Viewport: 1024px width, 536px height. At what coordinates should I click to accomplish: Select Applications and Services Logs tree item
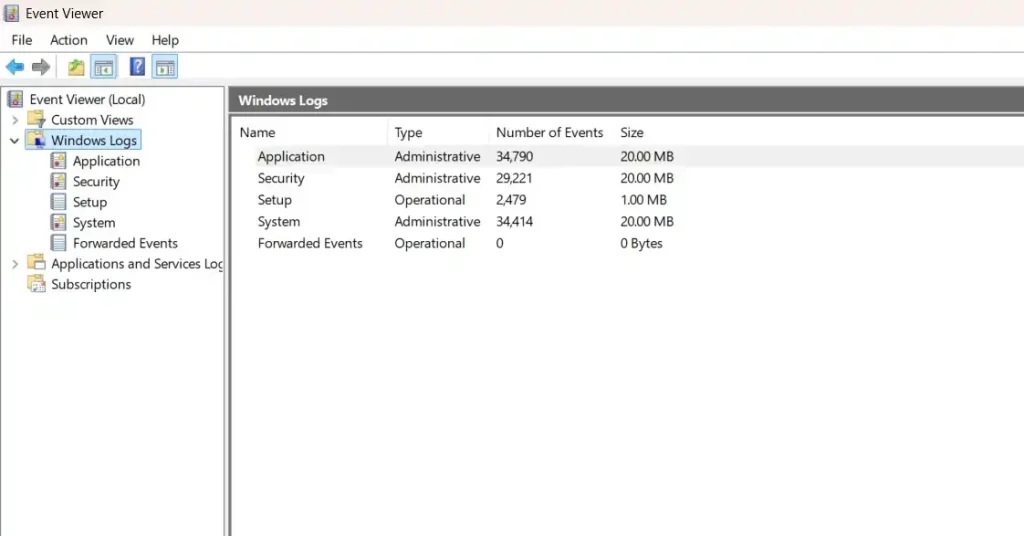tap(137, 264)
